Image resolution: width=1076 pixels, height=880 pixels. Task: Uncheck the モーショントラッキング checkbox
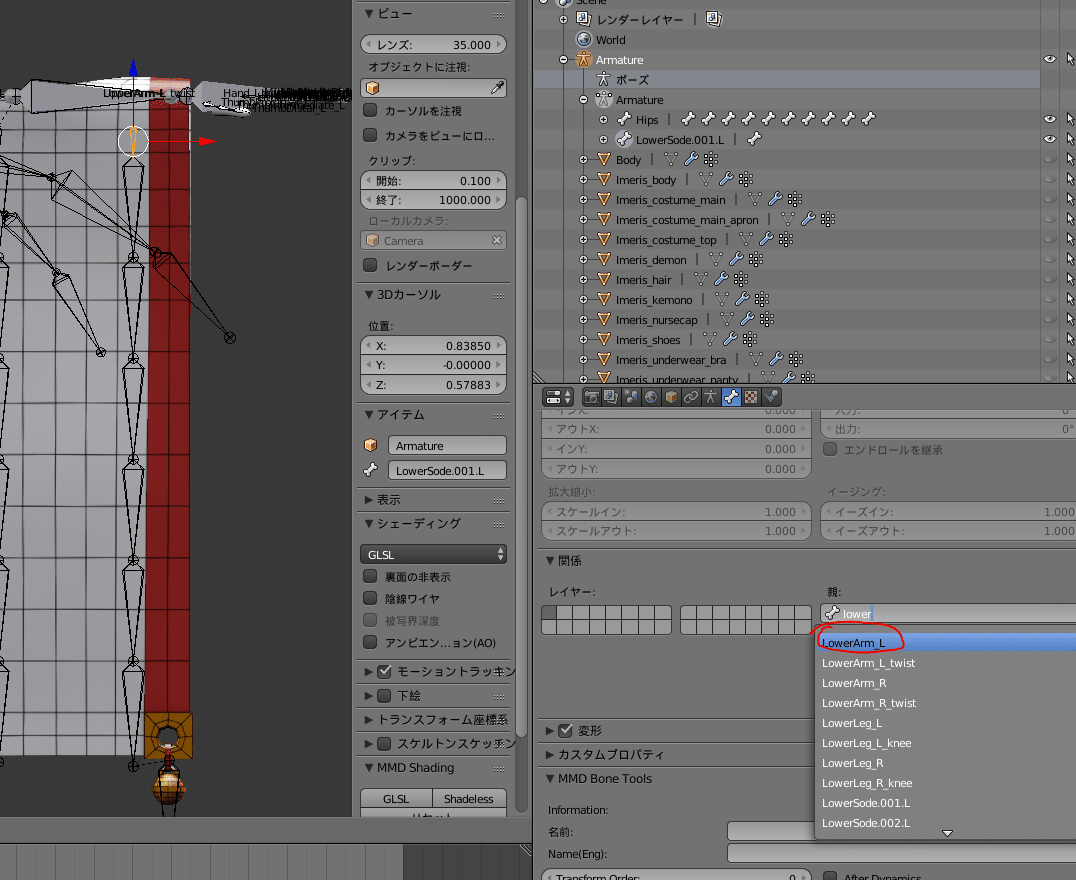(384, 671)
